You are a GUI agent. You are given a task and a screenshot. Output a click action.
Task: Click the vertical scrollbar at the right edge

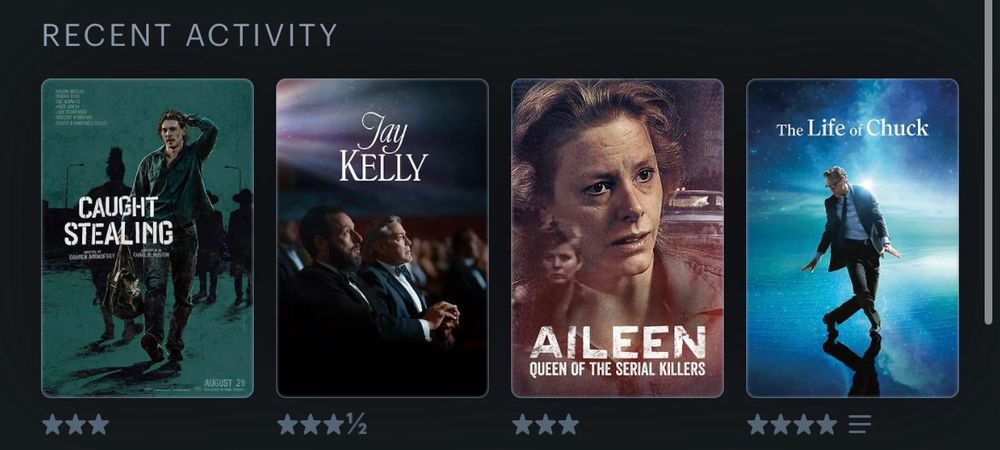[x=988, y=163]
